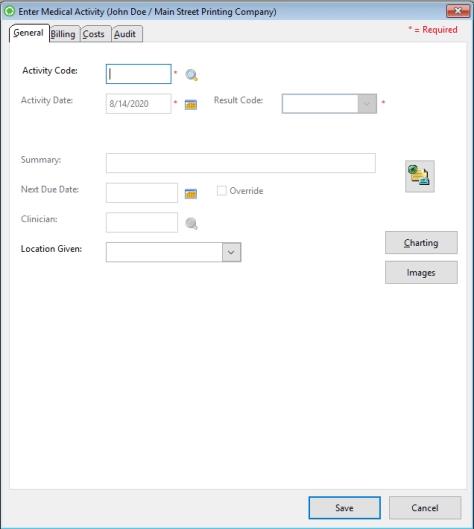Expand the Location Given dropdown

point(231,252)
